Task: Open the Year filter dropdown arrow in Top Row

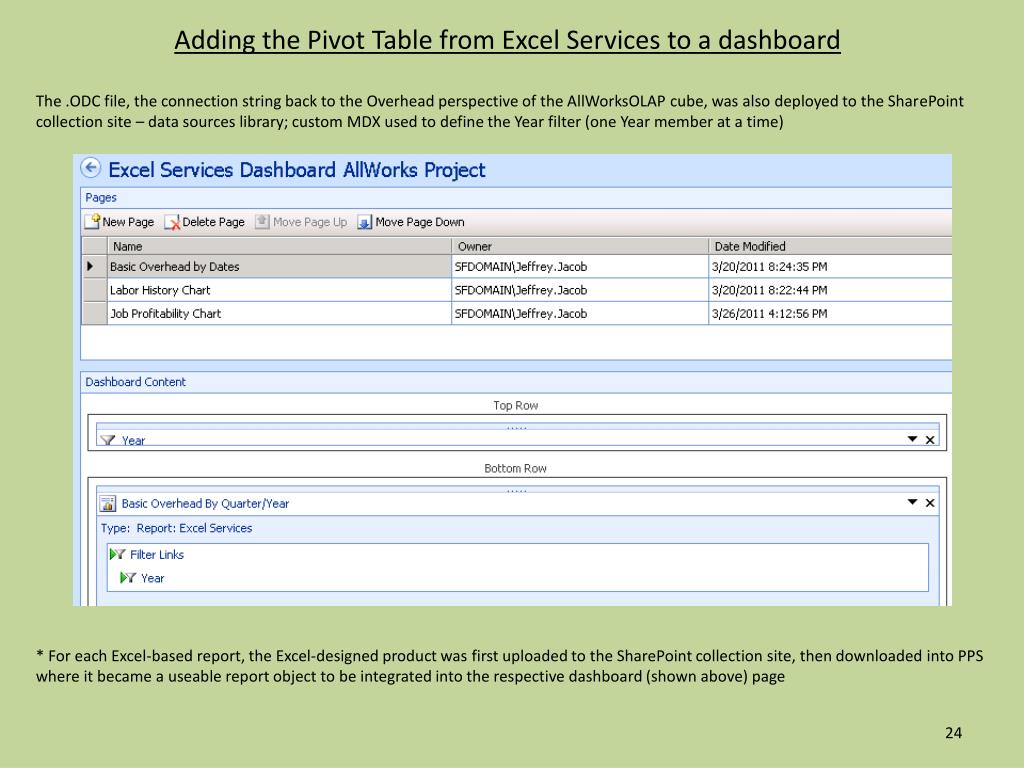Action: pos(912,439)
